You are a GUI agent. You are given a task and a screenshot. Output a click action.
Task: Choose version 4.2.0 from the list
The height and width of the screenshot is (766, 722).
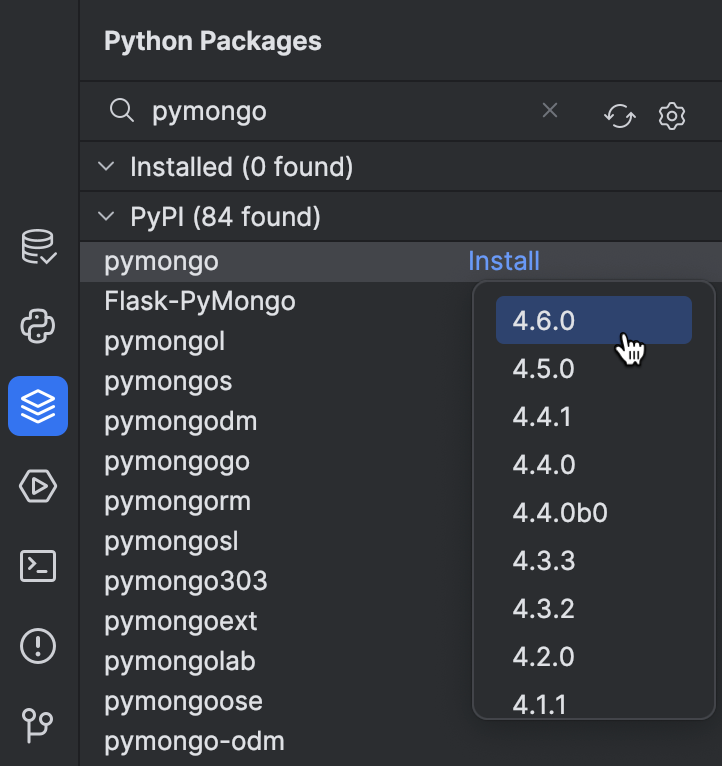[594, 656]
